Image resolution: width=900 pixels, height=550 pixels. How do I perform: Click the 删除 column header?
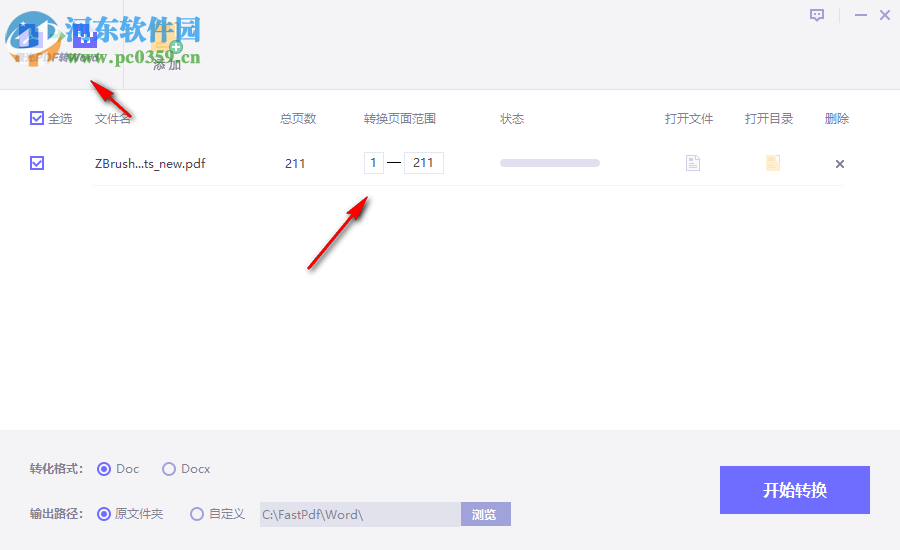pyautogui.click(x=837, y=119)
